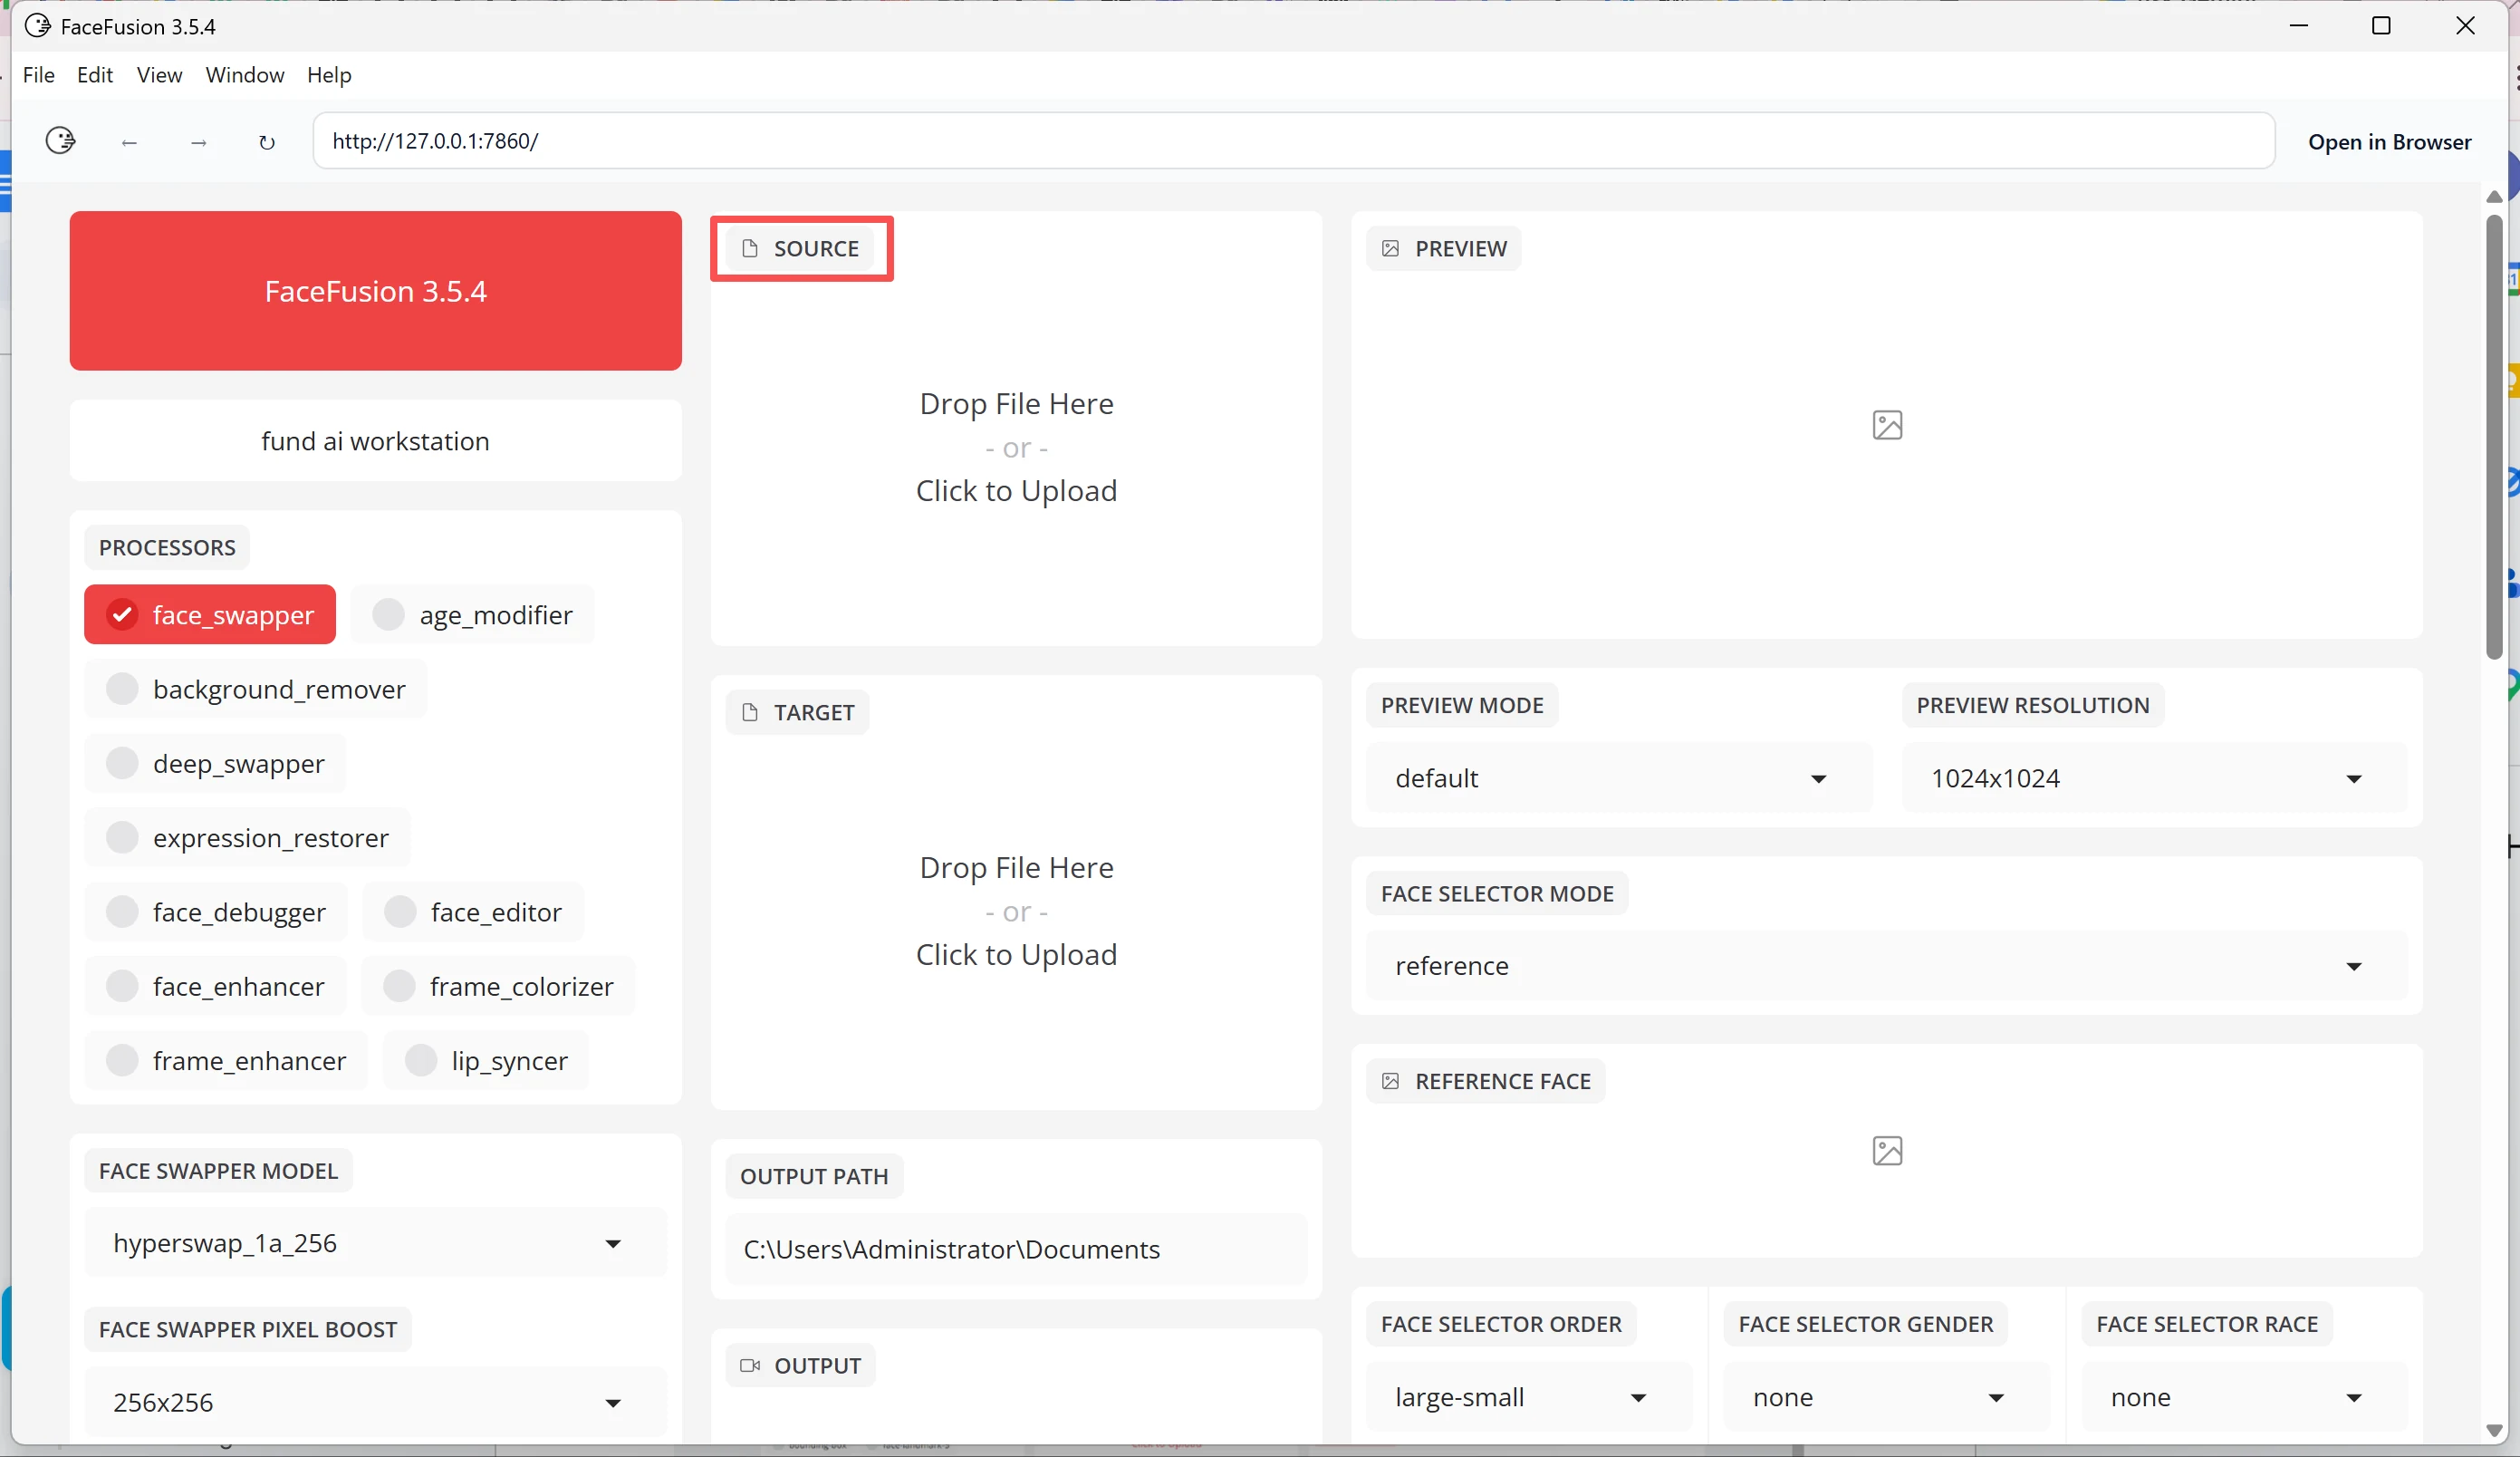The image size is (2520, 1457).
Task: Click the OUTPUT video camera icon
Action: [750, 1365]
